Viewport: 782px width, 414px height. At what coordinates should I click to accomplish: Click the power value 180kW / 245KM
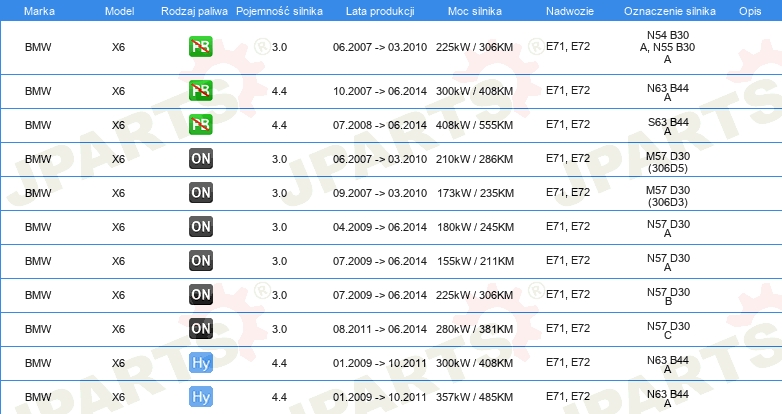click(475, 227)
